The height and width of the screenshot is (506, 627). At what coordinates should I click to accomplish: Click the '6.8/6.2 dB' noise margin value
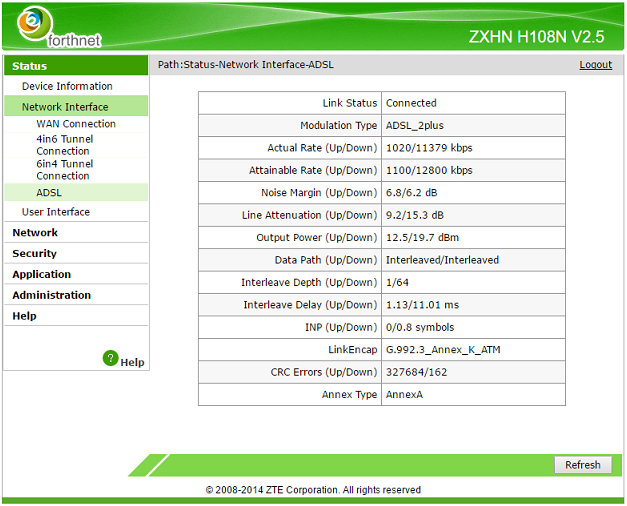[x=411, y=192]
